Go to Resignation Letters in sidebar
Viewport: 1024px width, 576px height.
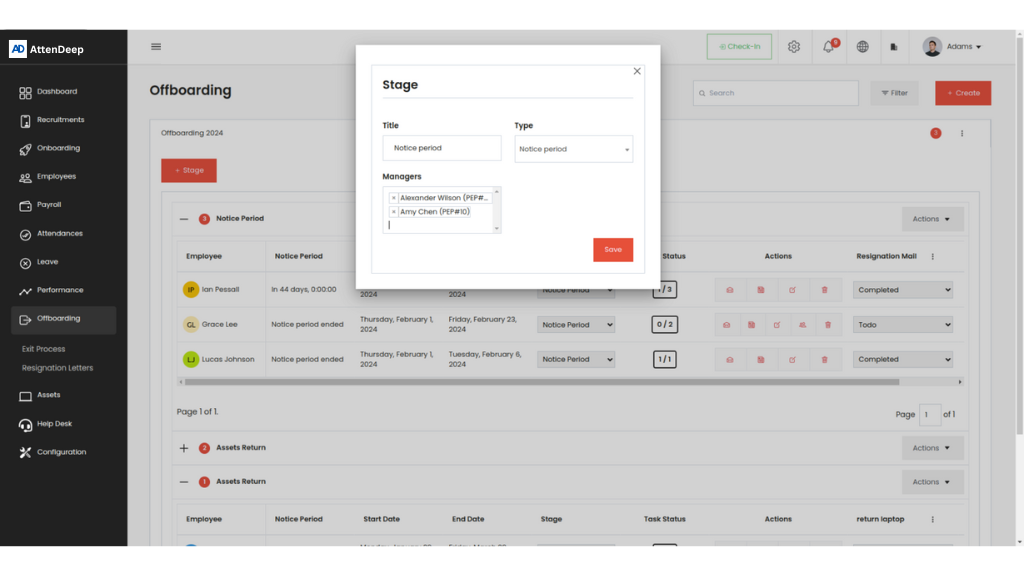57,368
